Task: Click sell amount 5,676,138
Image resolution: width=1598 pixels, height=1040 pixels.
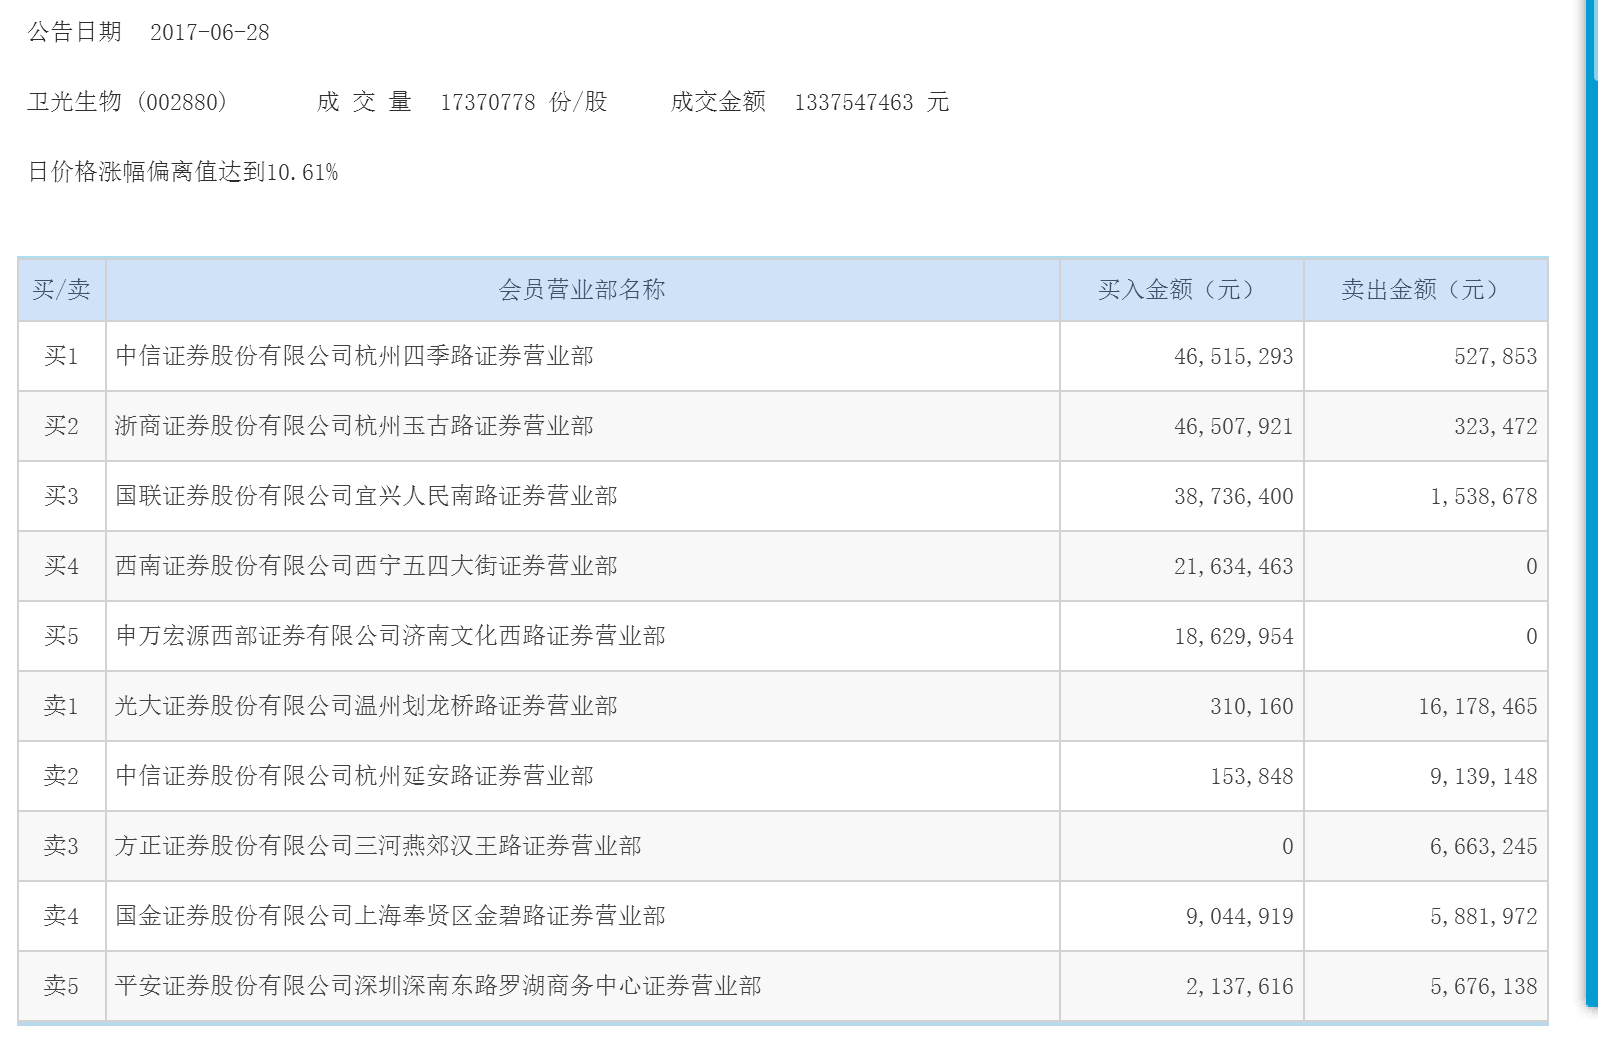Action: pyautogui.click(x=1484, y=987)
